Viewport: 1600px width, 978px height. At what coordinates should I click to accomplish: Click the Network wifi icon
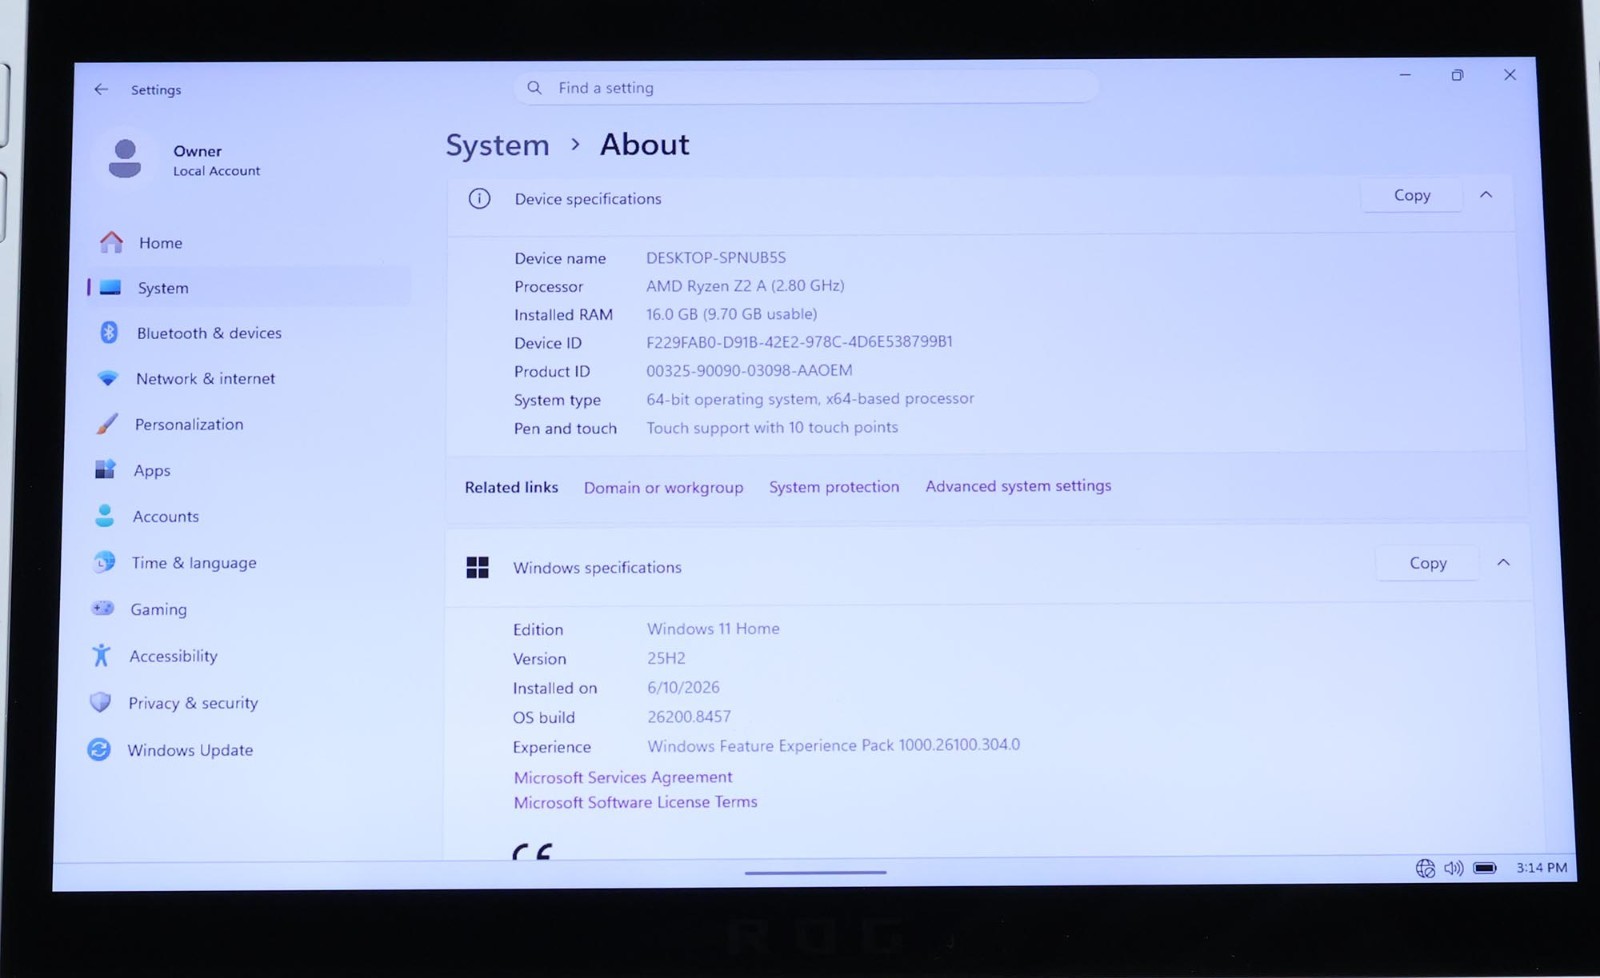click(x=107, y=378)
